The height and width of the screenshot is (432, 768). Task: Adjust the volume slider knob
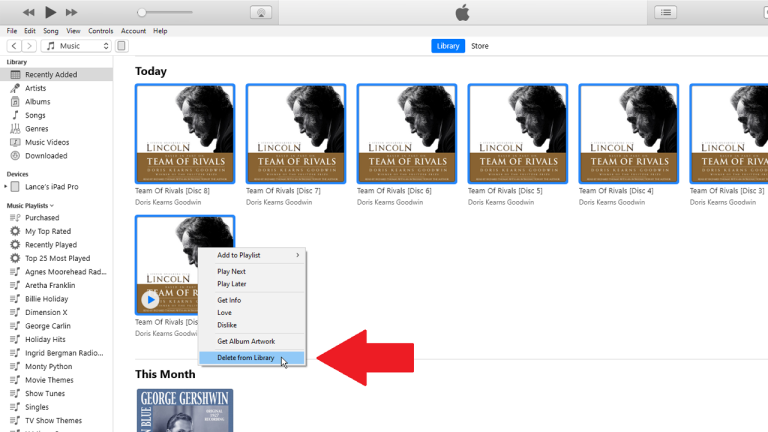tap(142, 12)
